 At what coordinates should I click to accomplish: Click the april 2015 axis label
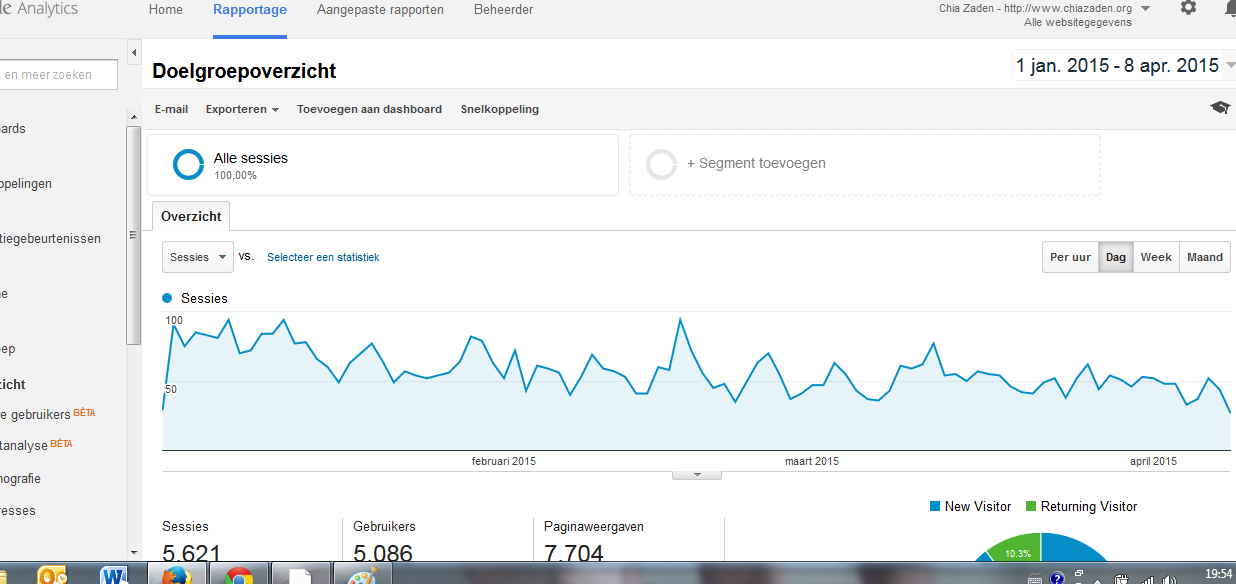[1153, 461]
